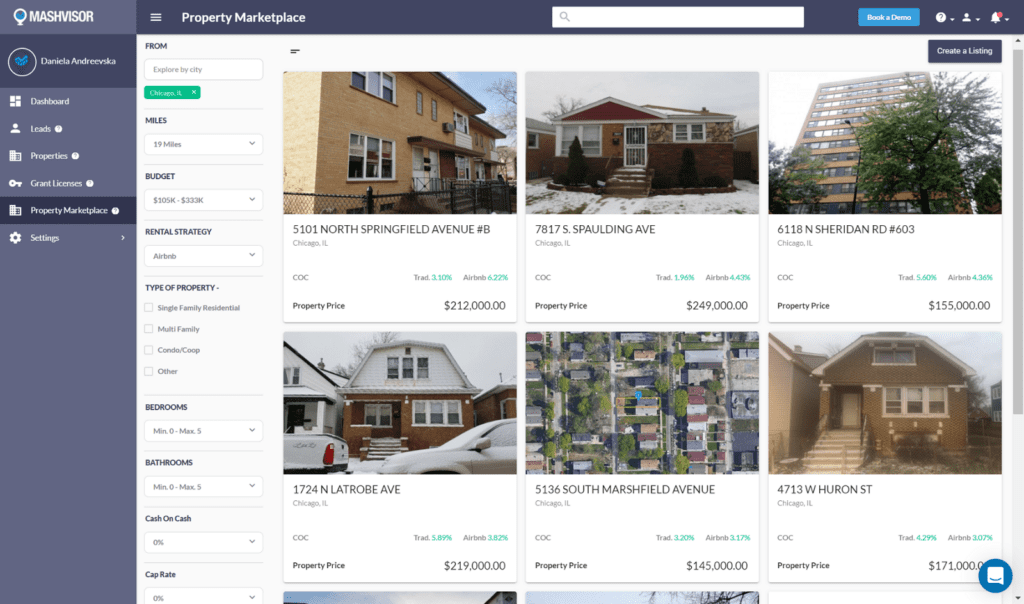This screenshot has width=1024, height=604.
Task: Open the sort listings icon above properties
Action: pyautogui.click(x=293, y=51)
